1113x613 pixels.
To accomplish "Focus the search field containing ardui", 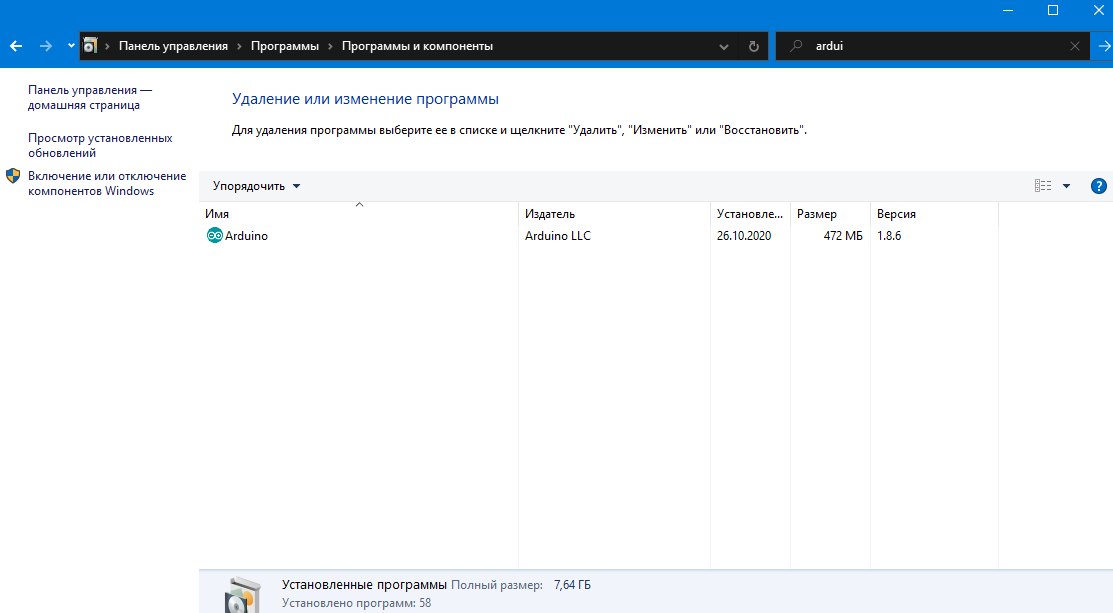I will 933,46.
